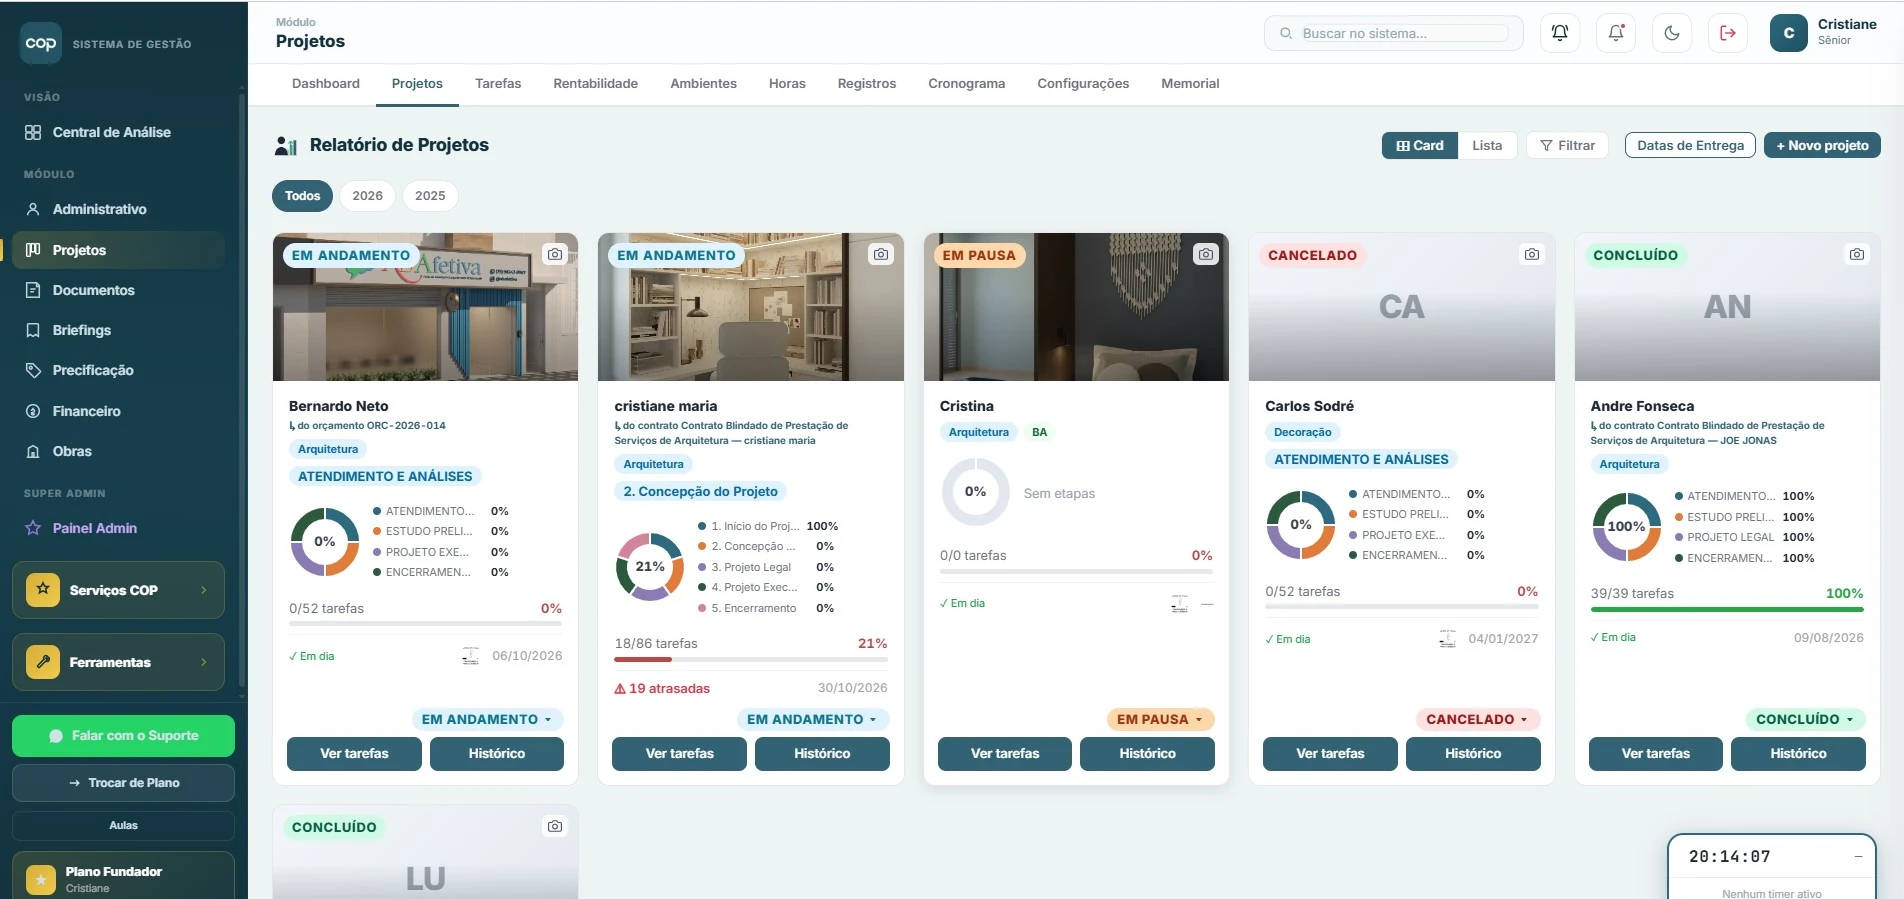Switch to the Cronograma tab
1904x899 pixels.
coord(966,84)
